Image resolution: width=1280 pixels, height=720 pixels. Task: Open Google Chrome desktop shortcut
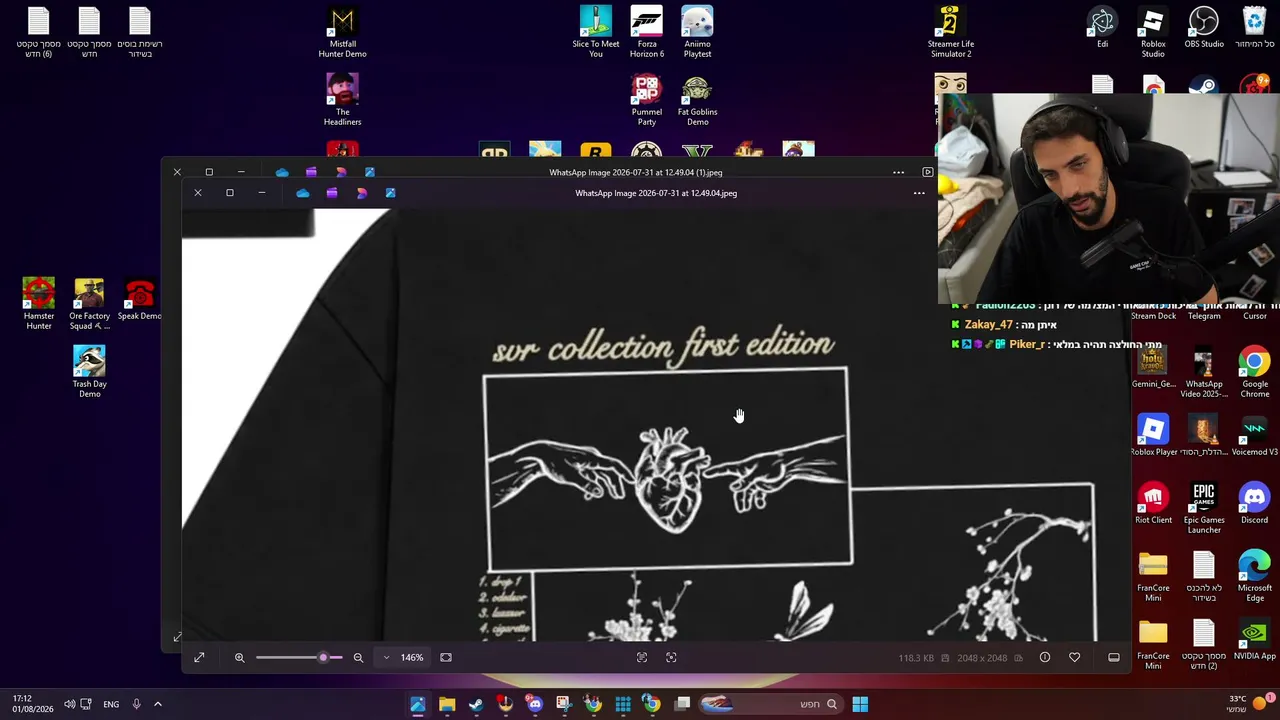coord(1254,372)
